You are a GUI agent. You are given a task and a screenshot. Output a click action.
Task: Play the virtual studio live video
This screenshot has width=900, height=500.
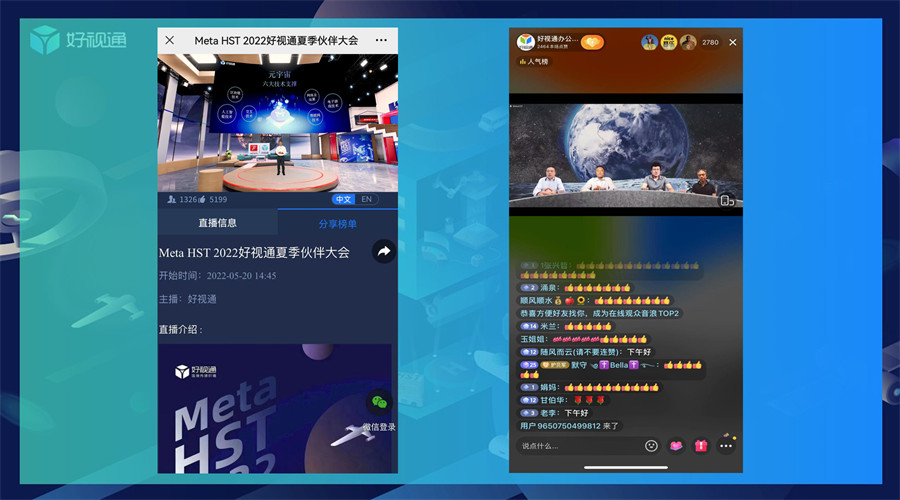[x=278, y=123]
